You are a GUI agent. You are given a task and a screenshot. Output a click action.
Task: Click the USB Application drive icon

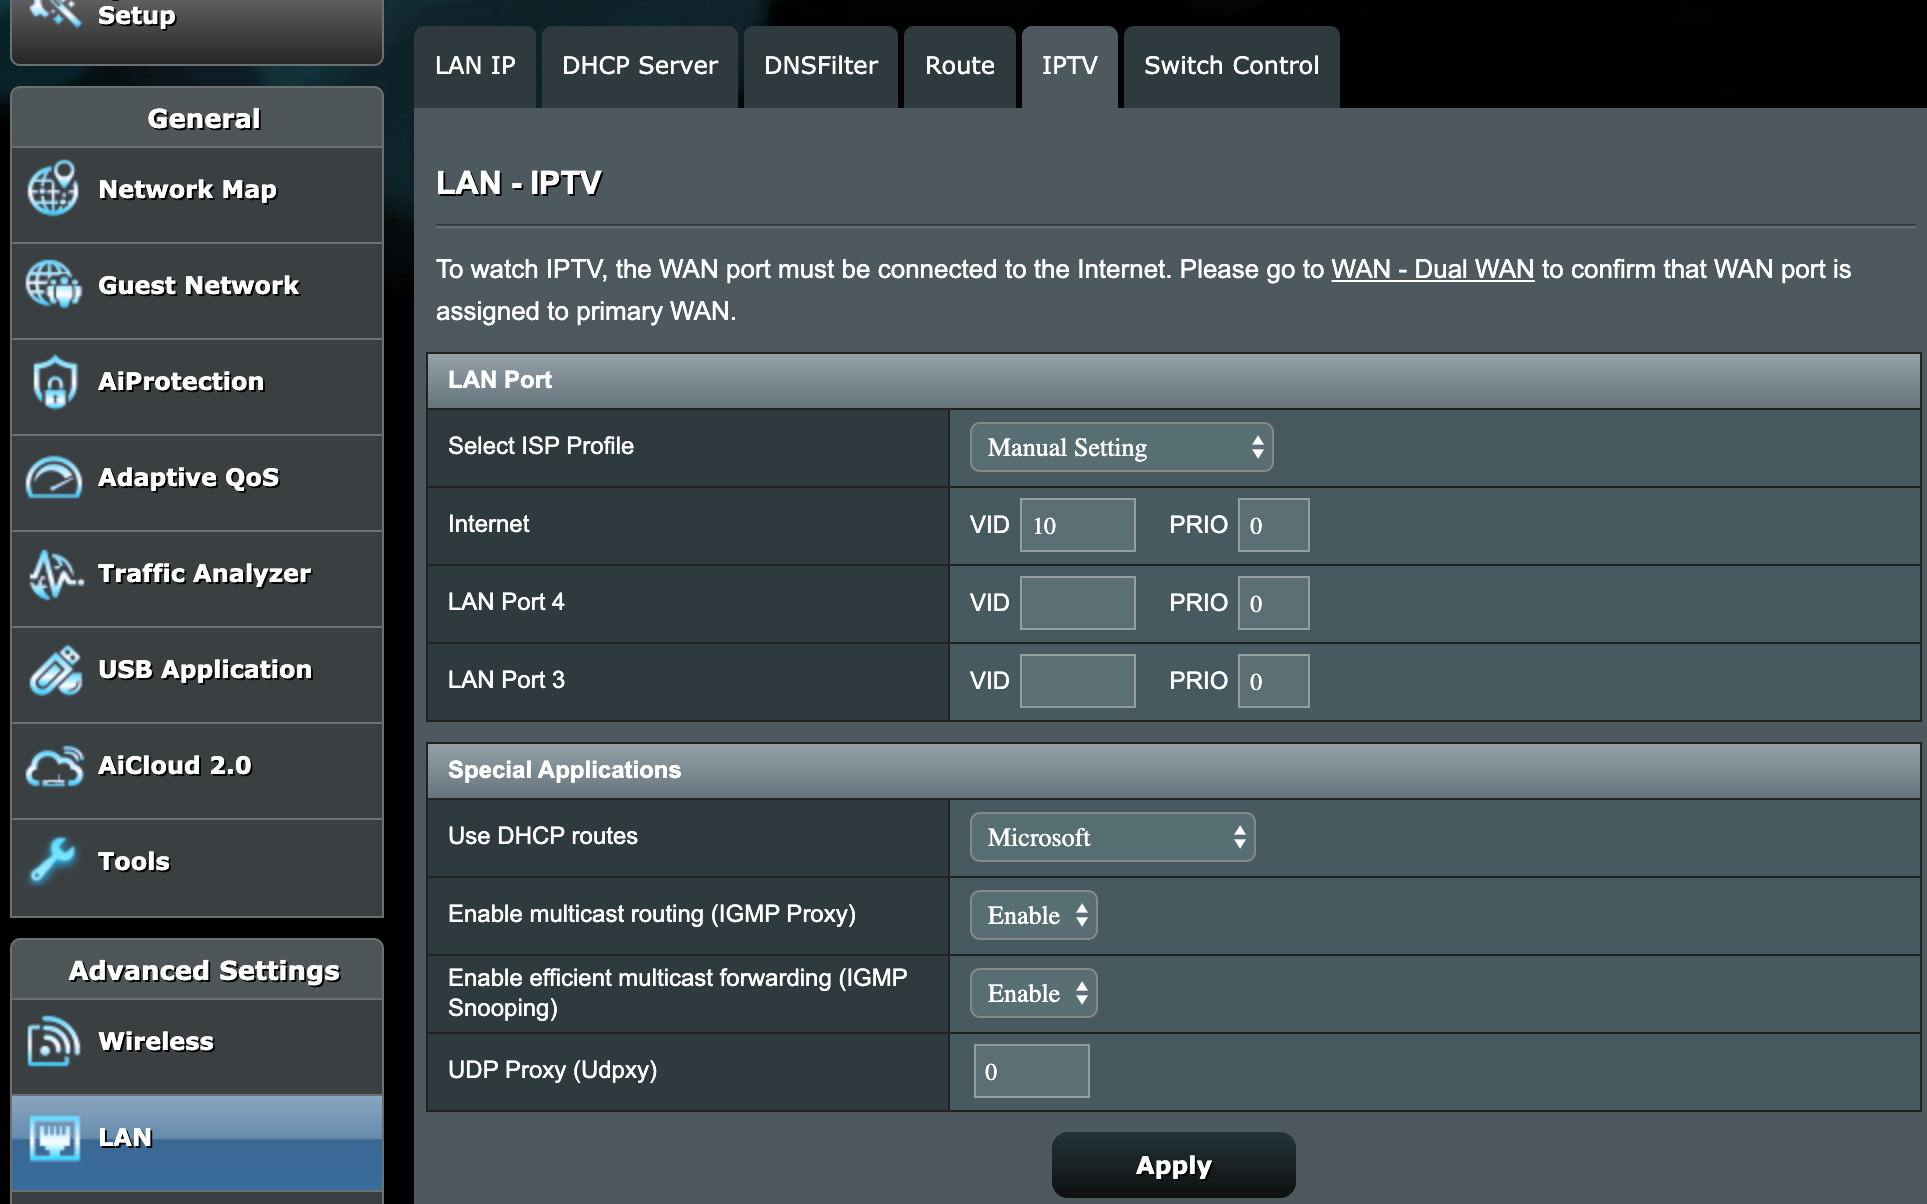coord(54,670)
